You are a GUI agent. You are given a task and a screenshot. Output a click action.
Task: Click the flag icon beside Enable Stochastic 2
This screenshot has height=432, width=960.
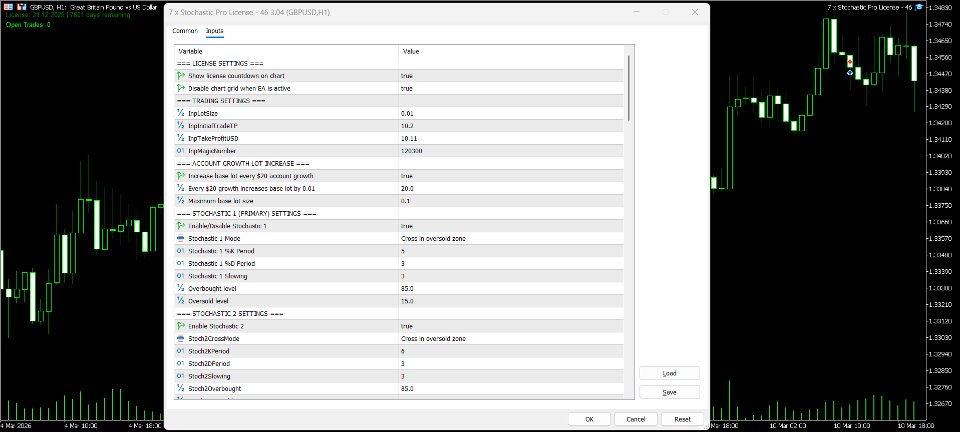pos(181,326)
